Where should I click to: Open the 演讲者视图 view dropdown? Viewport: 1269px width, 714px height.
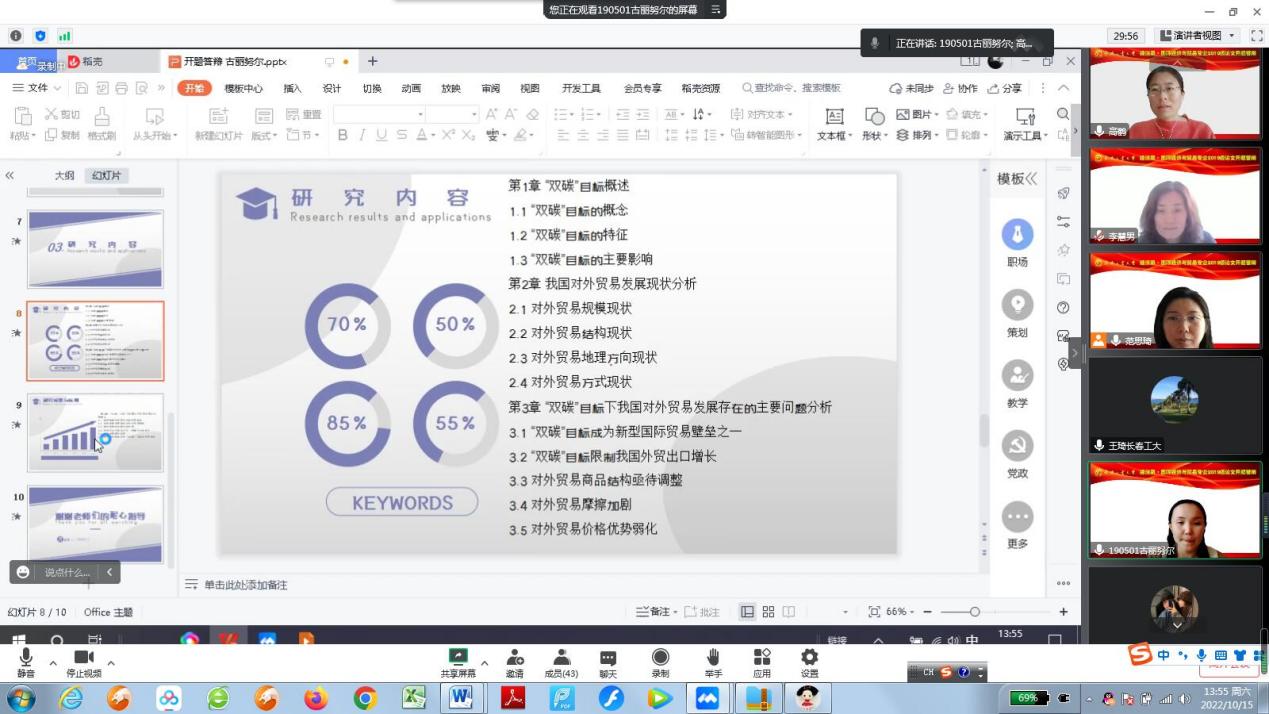(1198, 35)
